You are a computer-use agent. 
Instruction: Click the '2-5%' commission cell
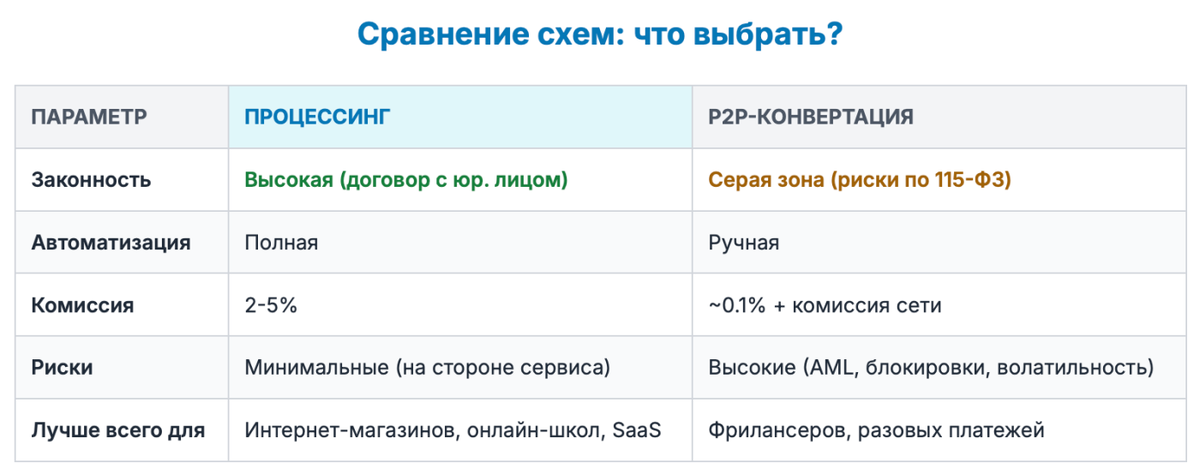tap(270, 305)
